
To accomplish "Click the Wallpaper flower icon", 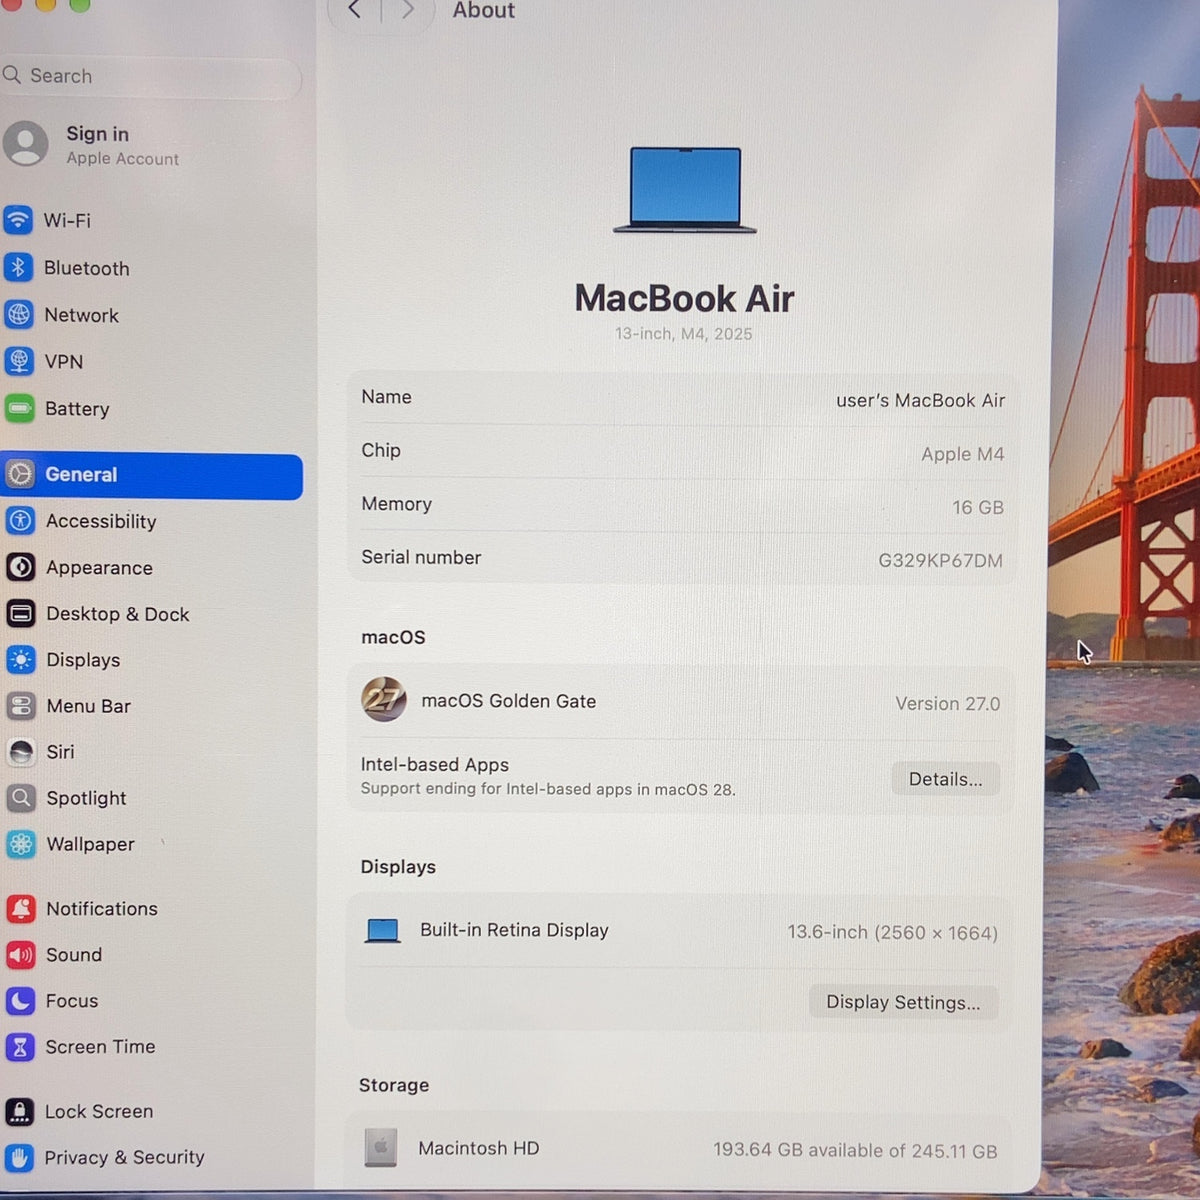I will coord(21,843).
